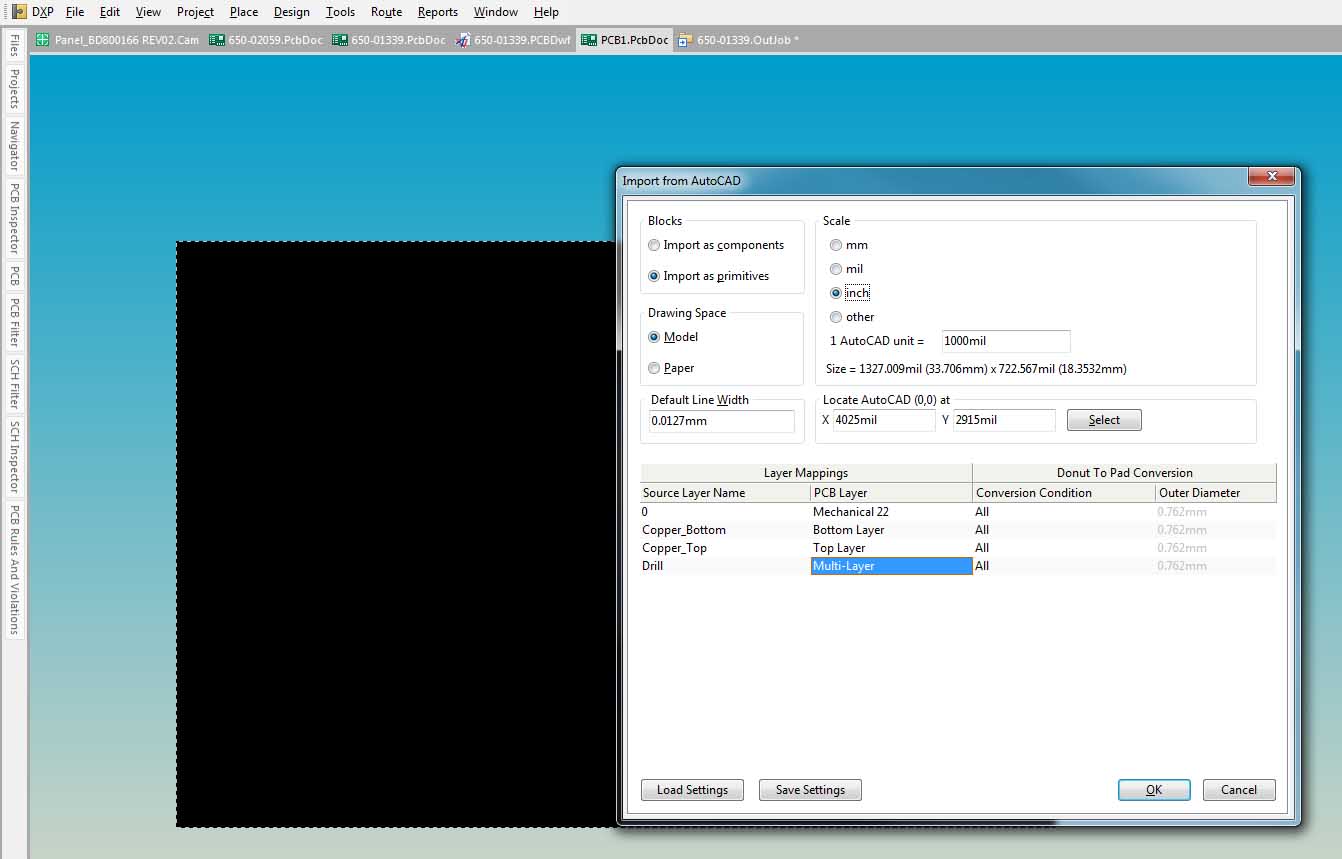Click the 650-01339.PcbDoc tab icon
The image size is (1342, 859).
340,40
